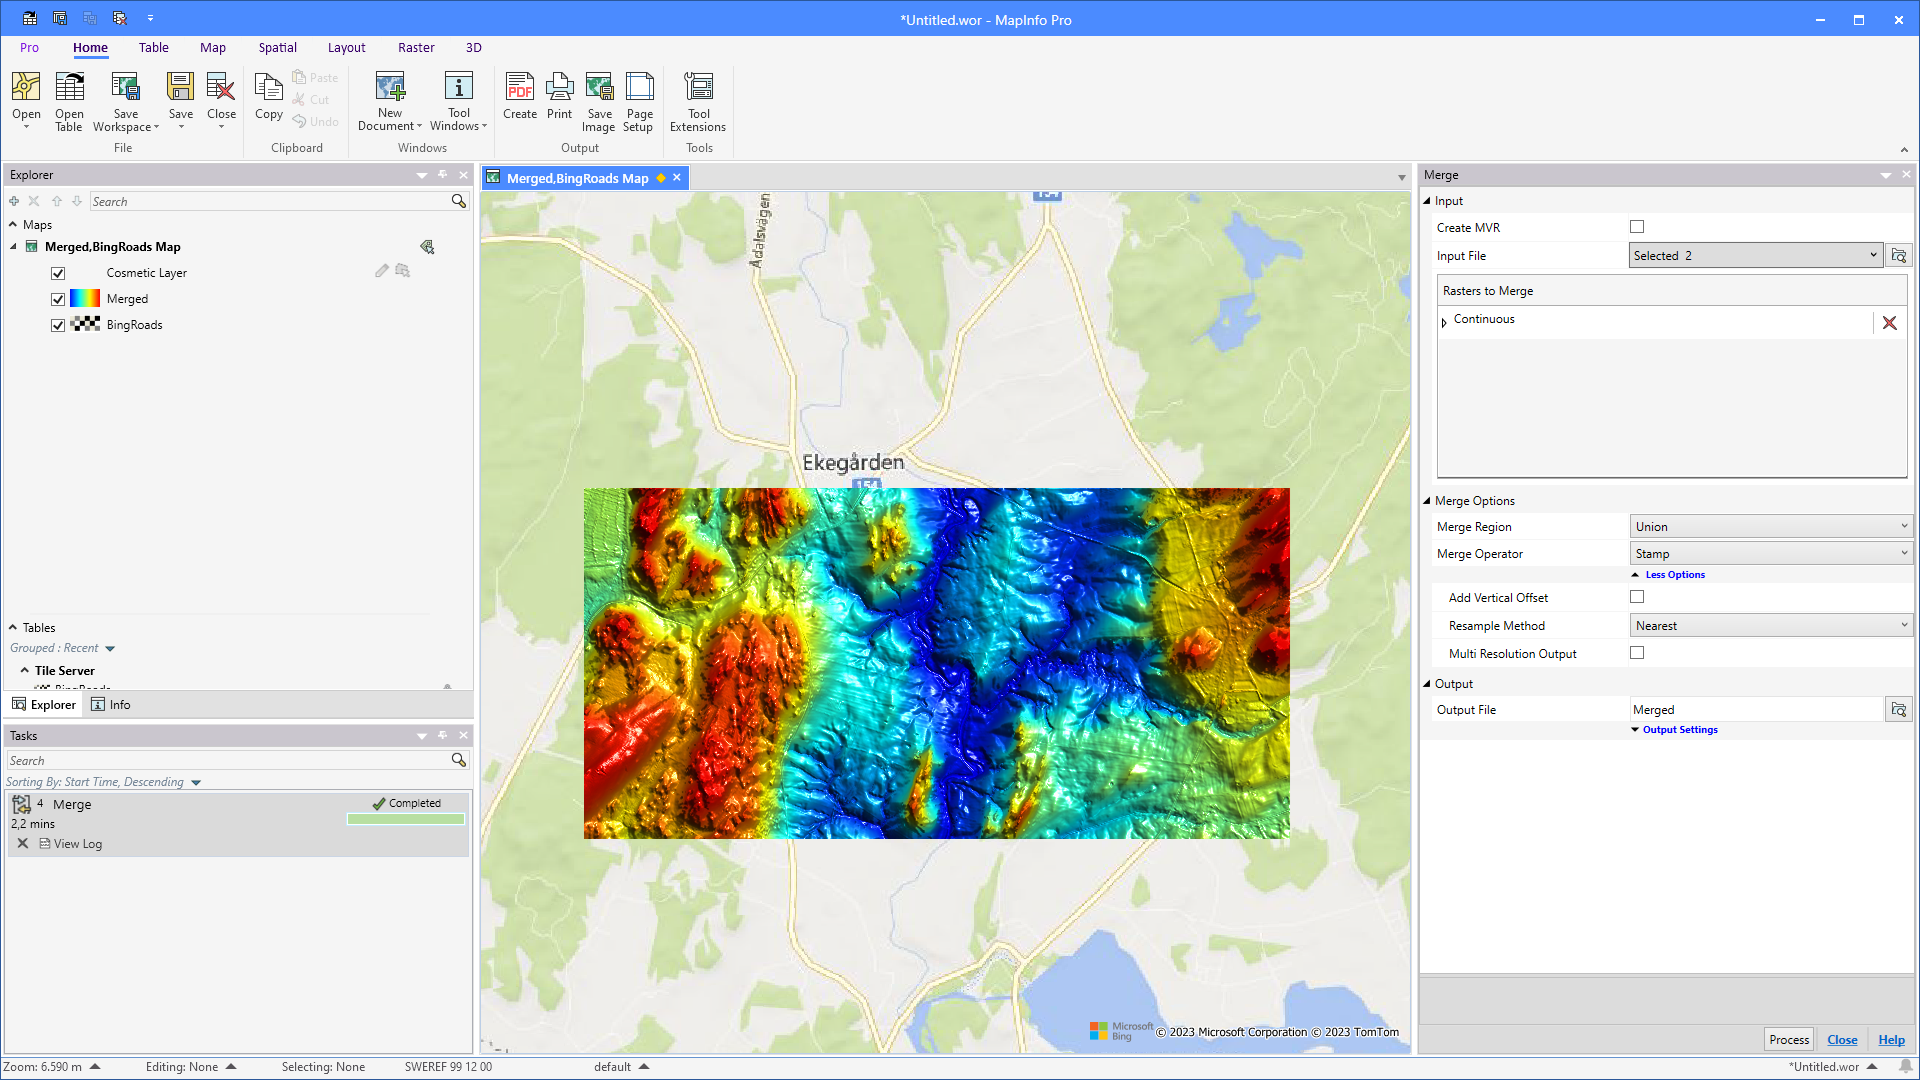
Task: Expand the Continuous raster entry
Action: tap(1444, 322)
